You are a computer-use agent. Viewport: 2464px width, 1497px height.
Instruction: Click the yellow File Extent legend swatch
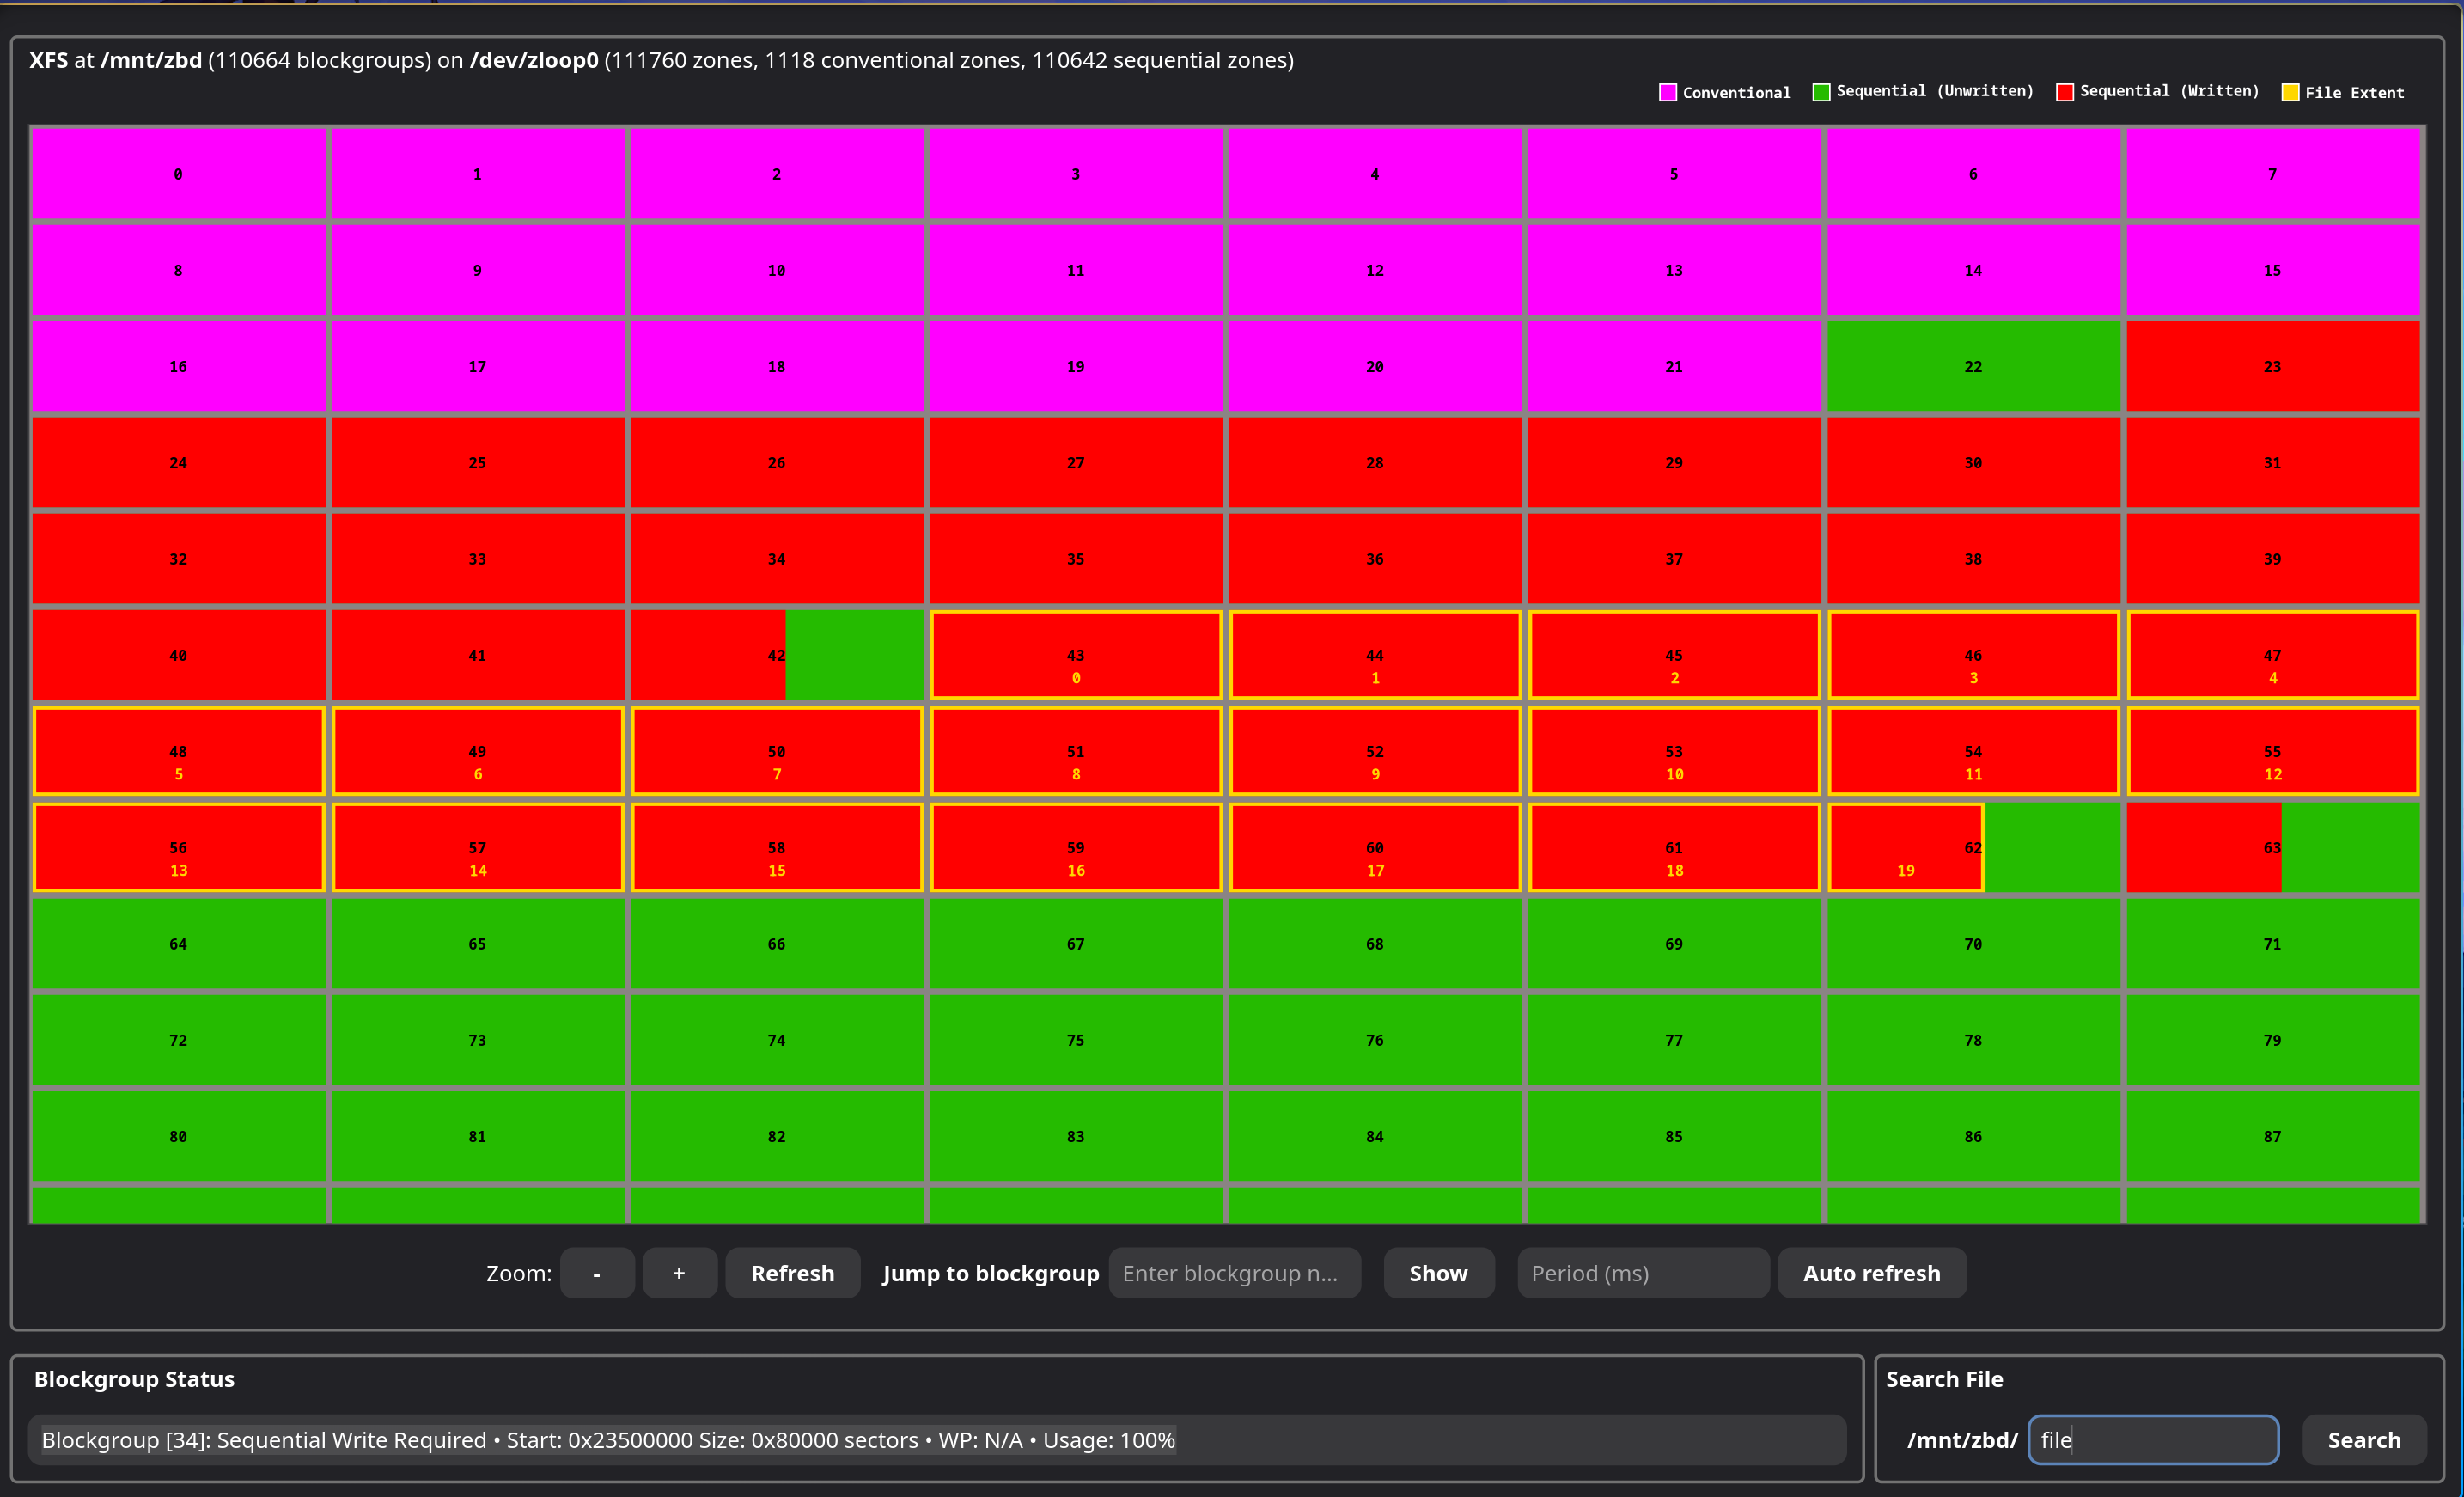2290,92
